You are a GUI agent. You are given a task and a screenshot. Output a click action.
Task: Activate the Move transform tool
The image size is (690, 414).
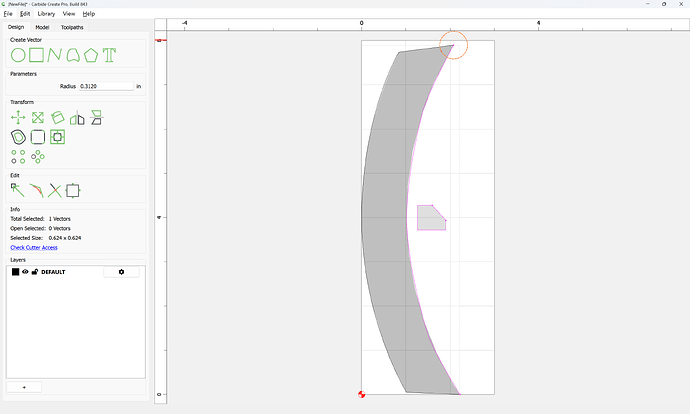coord(18,117)
